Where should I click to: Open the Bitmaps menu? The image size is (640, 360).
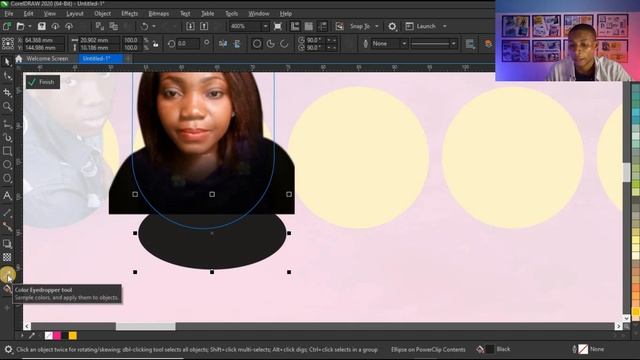coord(159,13)
